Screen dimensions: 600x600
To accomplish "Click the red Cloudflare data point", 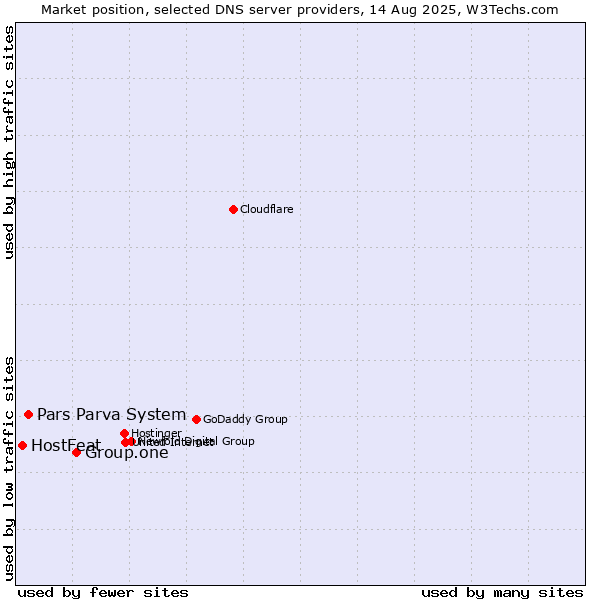I will coord(233,209).
